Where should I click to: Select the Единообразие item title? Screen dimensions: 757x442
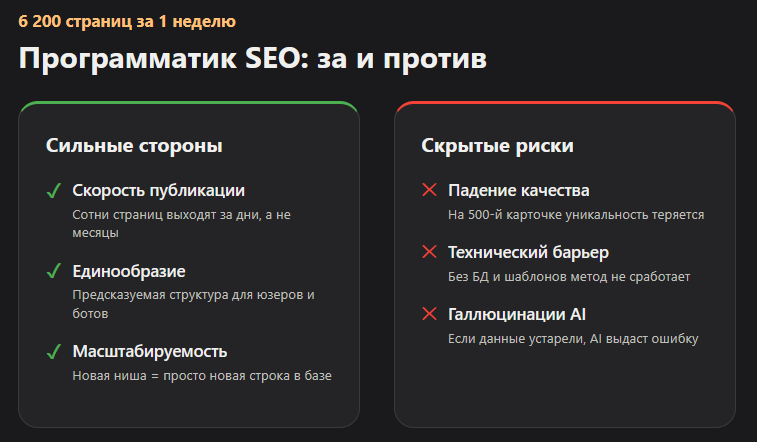[129, 271]
